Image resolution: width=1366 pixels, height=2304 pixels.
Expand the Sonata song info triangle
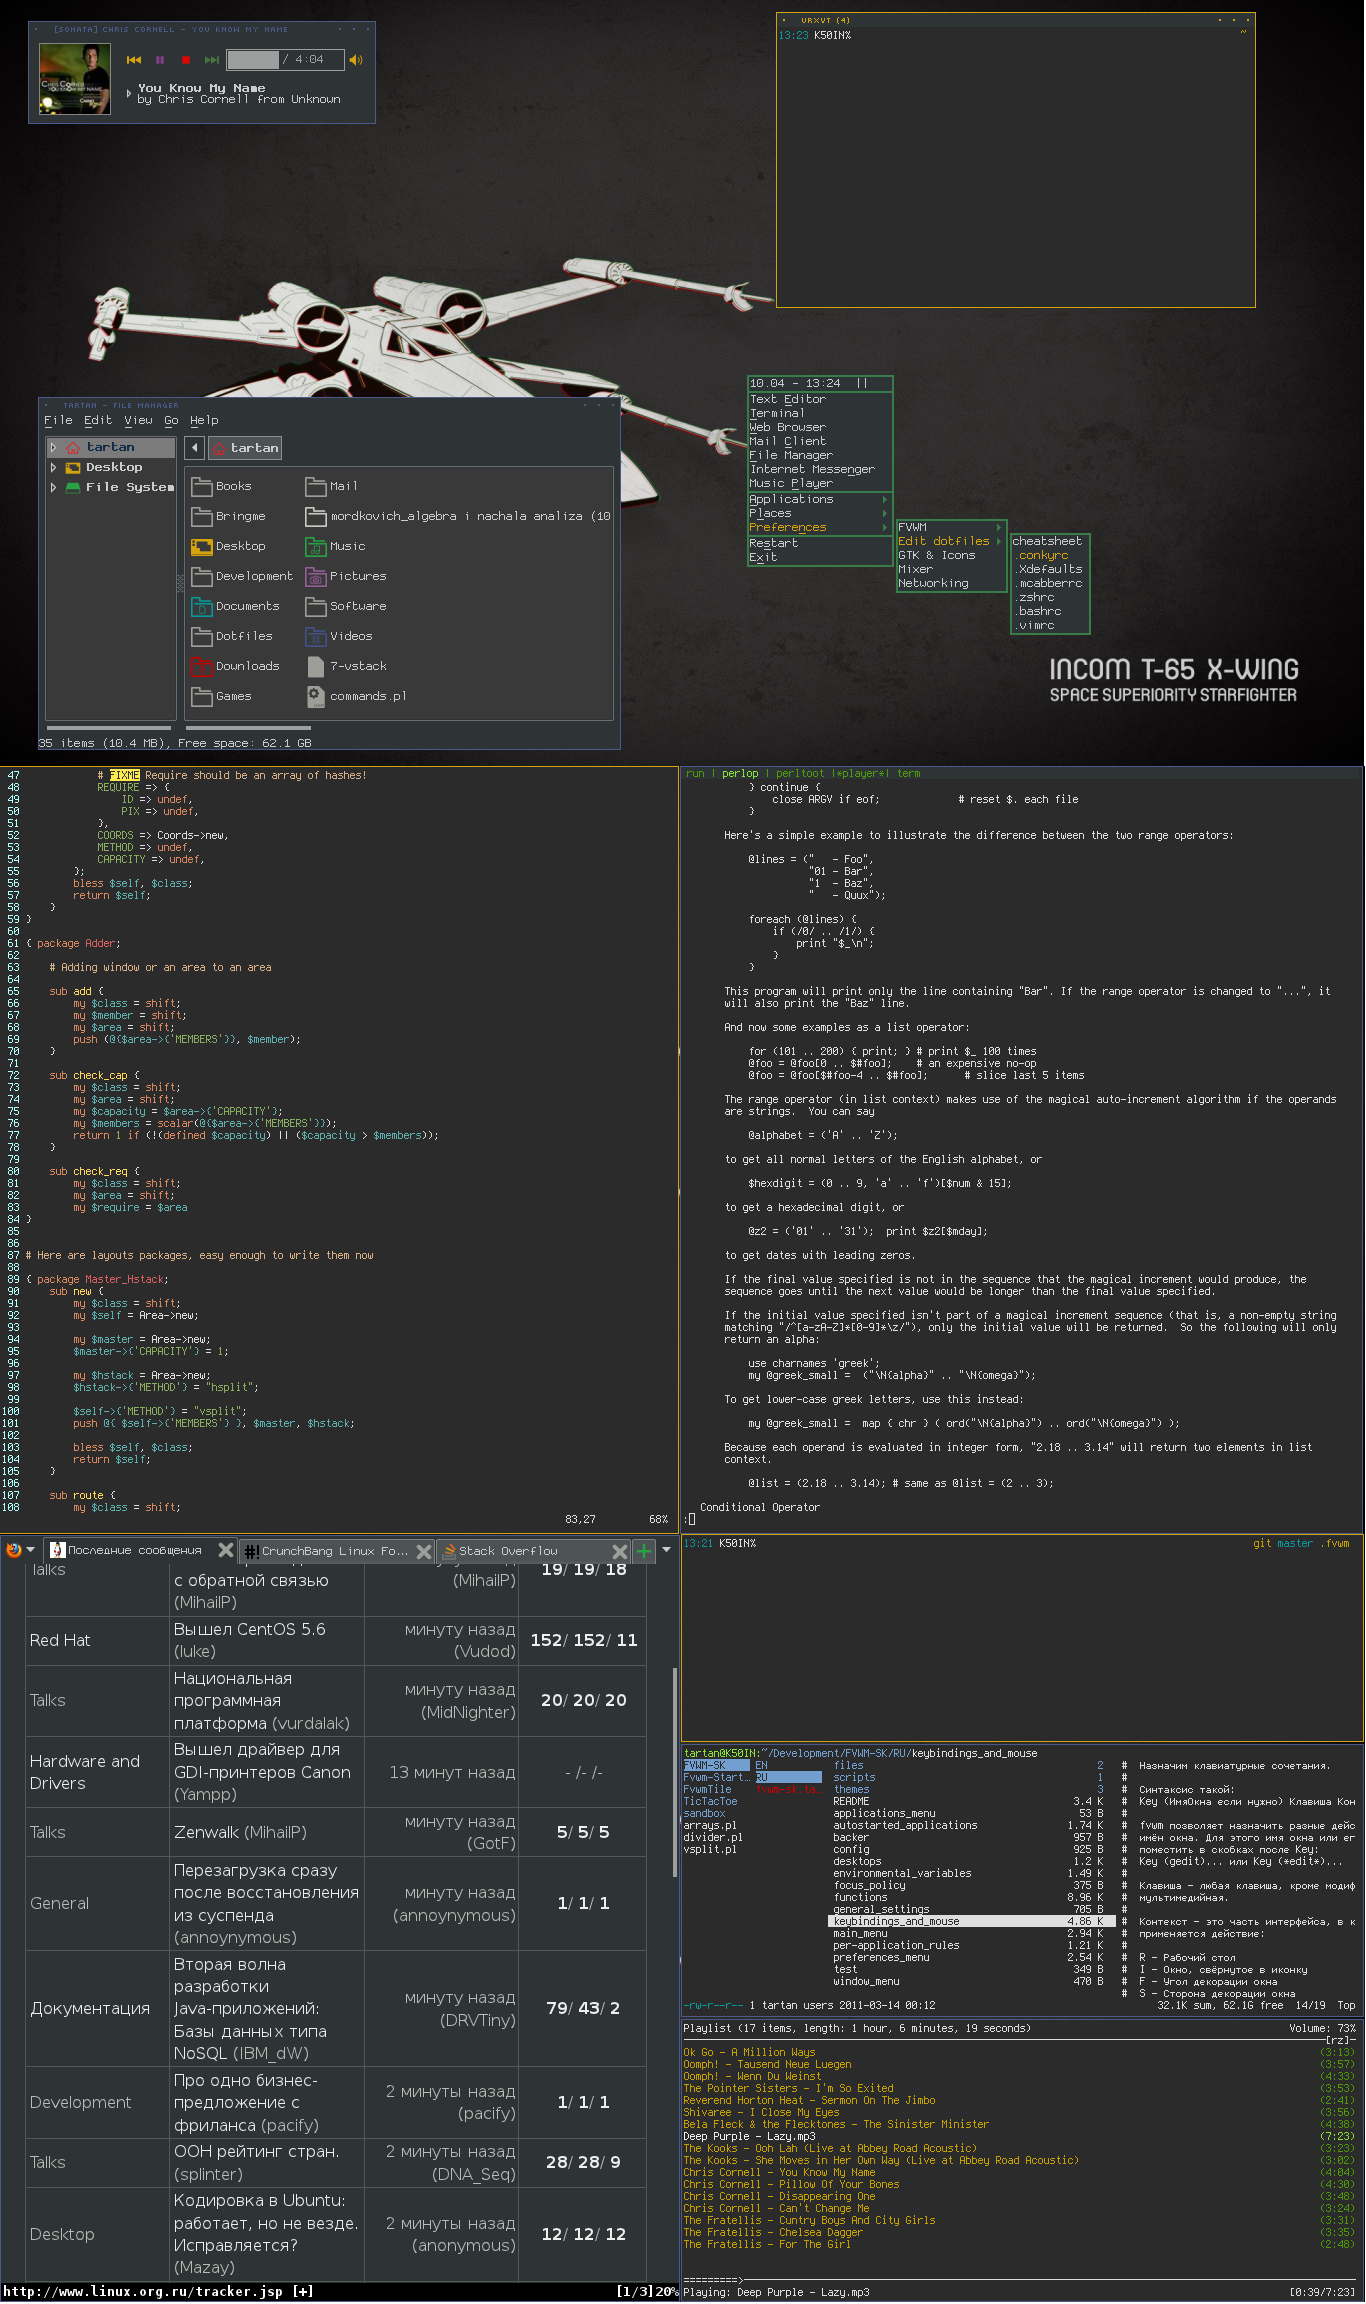click(x=129, y=94)
